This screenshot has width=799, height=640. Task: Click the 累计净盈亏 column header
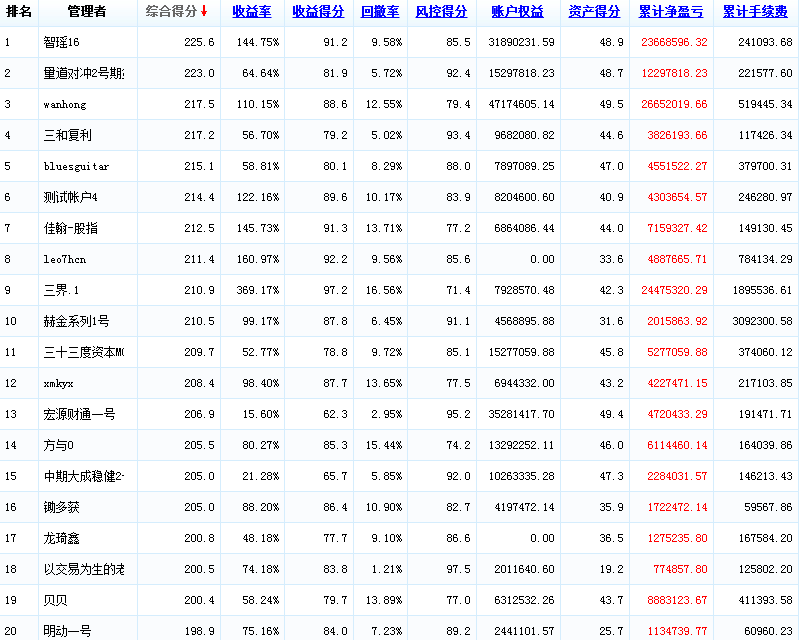click(670, 12)
